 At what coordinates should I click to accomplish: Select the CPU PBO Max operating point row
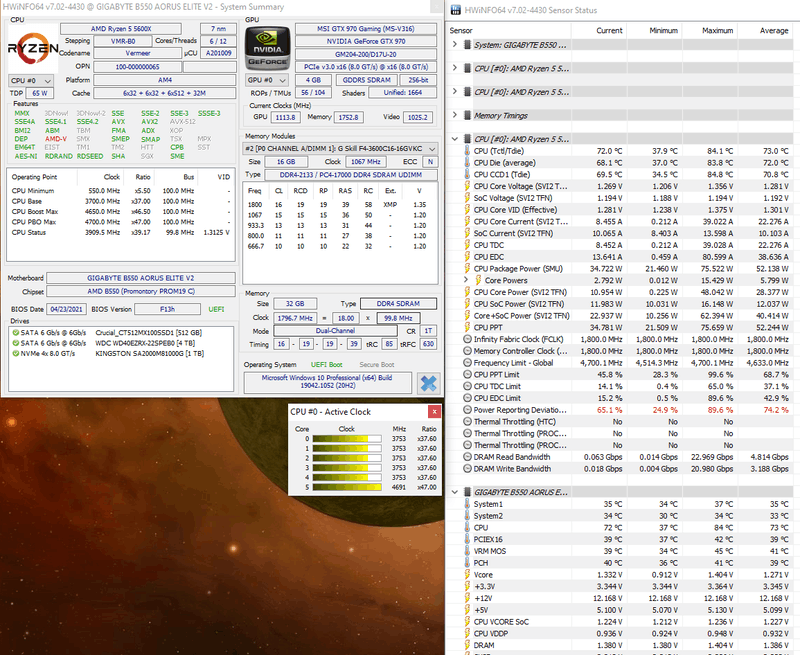[121, 222]
